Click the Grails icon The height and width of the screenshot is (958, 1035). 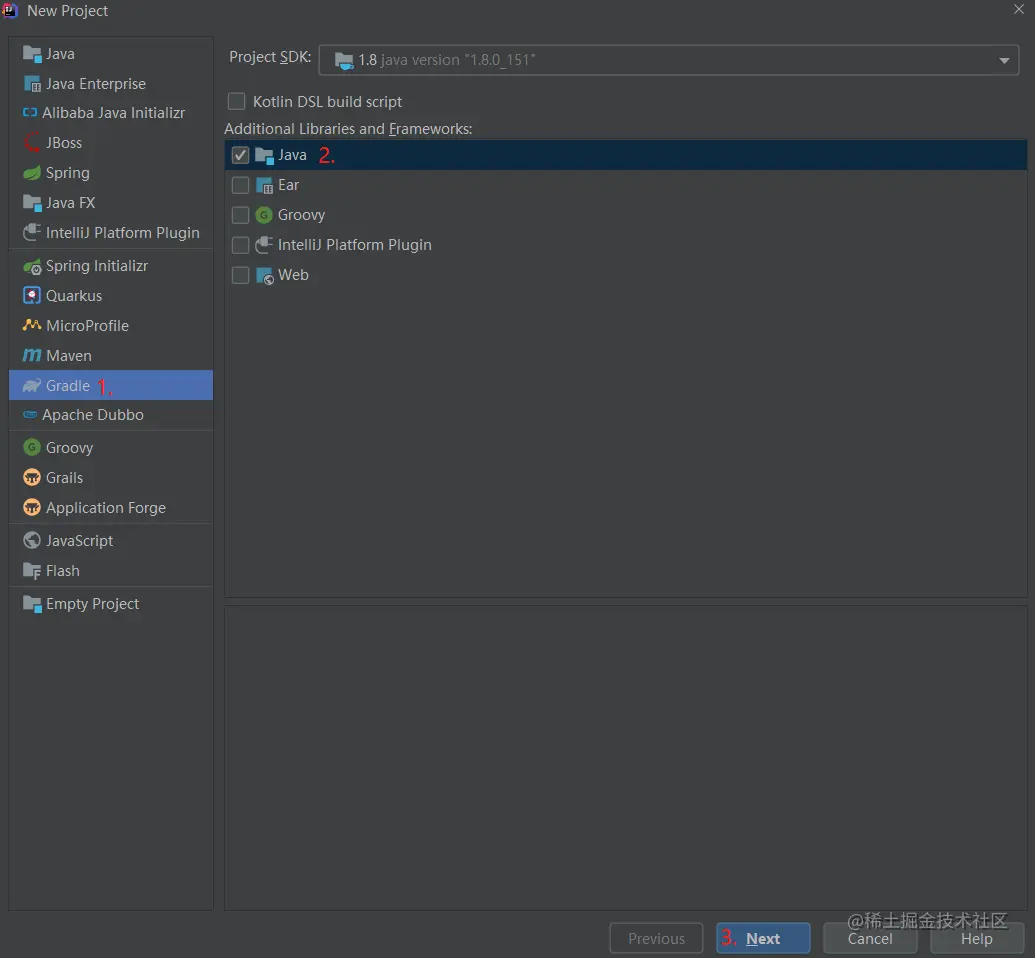tap(32, 477)
